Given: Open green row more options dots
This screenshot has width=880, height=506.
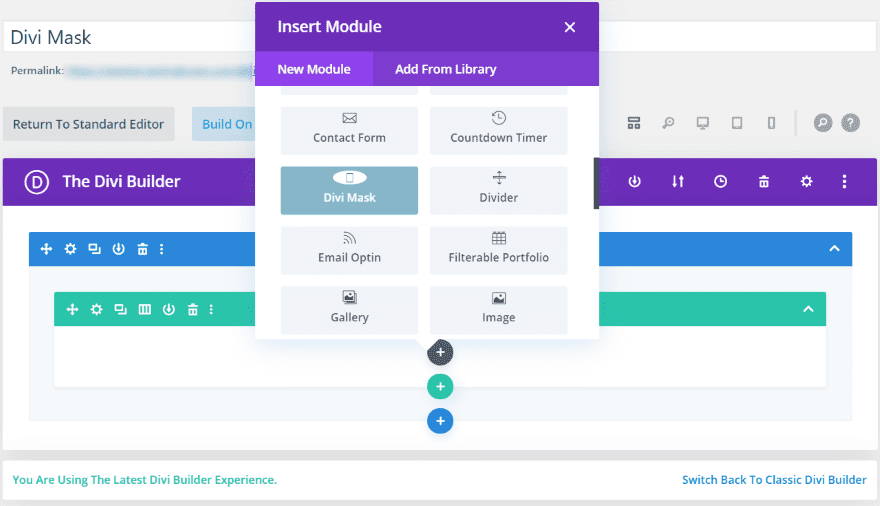Looking at the screenshot, I should (212, 309).
